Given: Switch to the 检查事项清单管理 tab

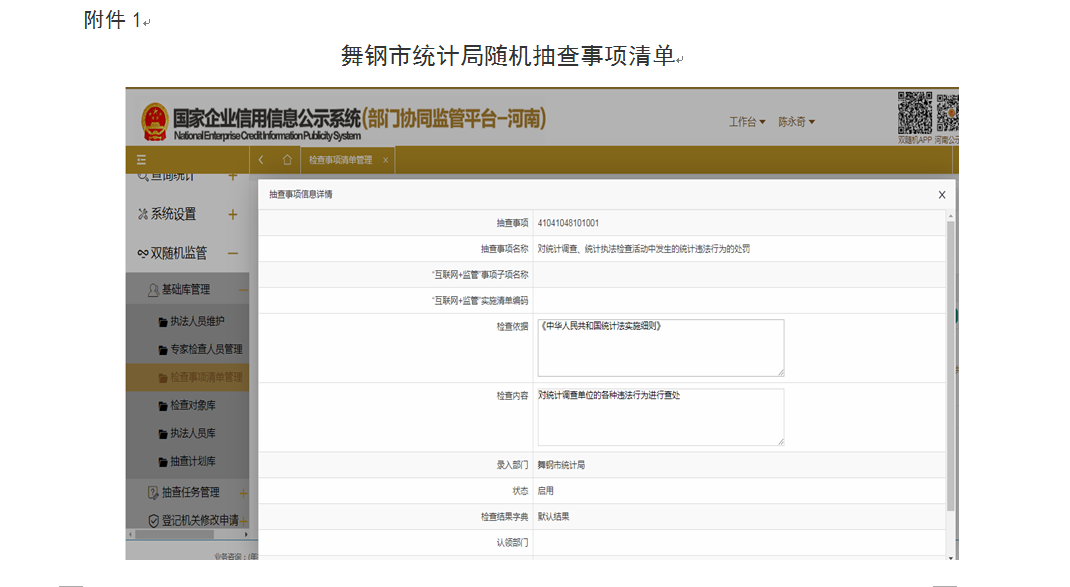Looking at the screenshot, I should [x=341, y=160].
